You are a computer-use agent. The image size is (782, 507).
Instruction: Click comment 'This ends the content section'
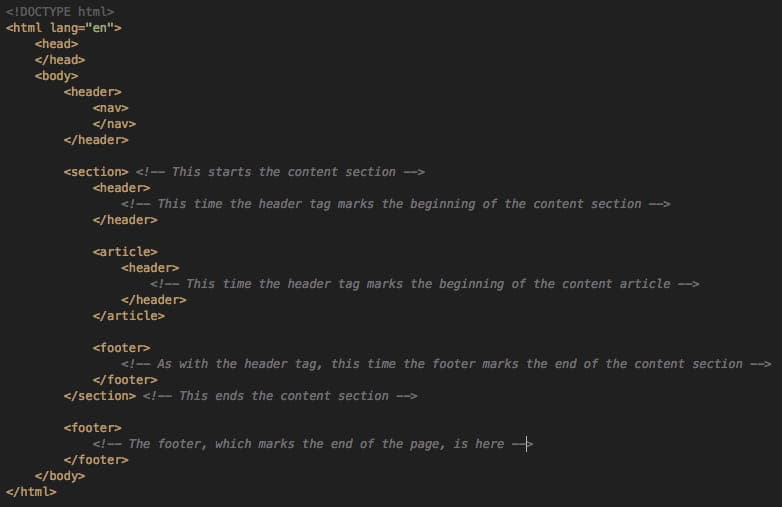point(280,396)
